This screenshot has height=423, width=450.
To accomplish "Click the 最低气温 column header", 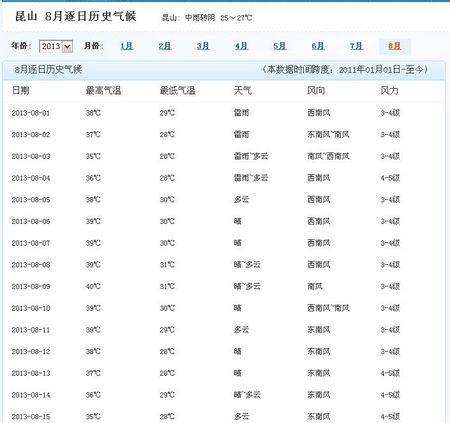I will pos(177,90).
